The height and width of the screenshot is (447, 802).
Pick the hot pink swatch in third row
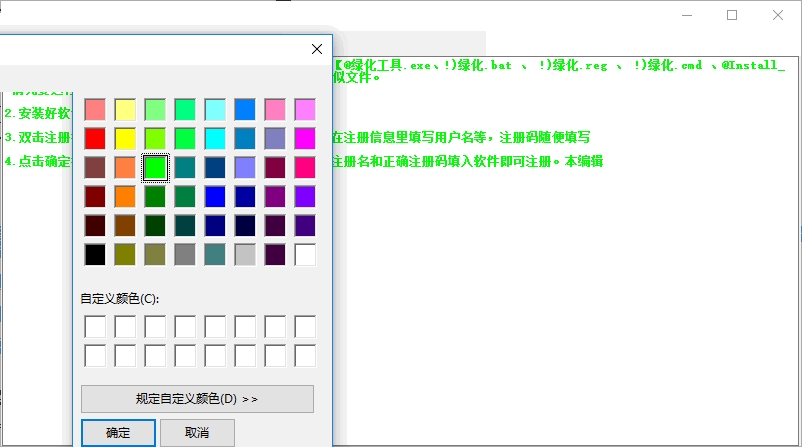point(305,167)
